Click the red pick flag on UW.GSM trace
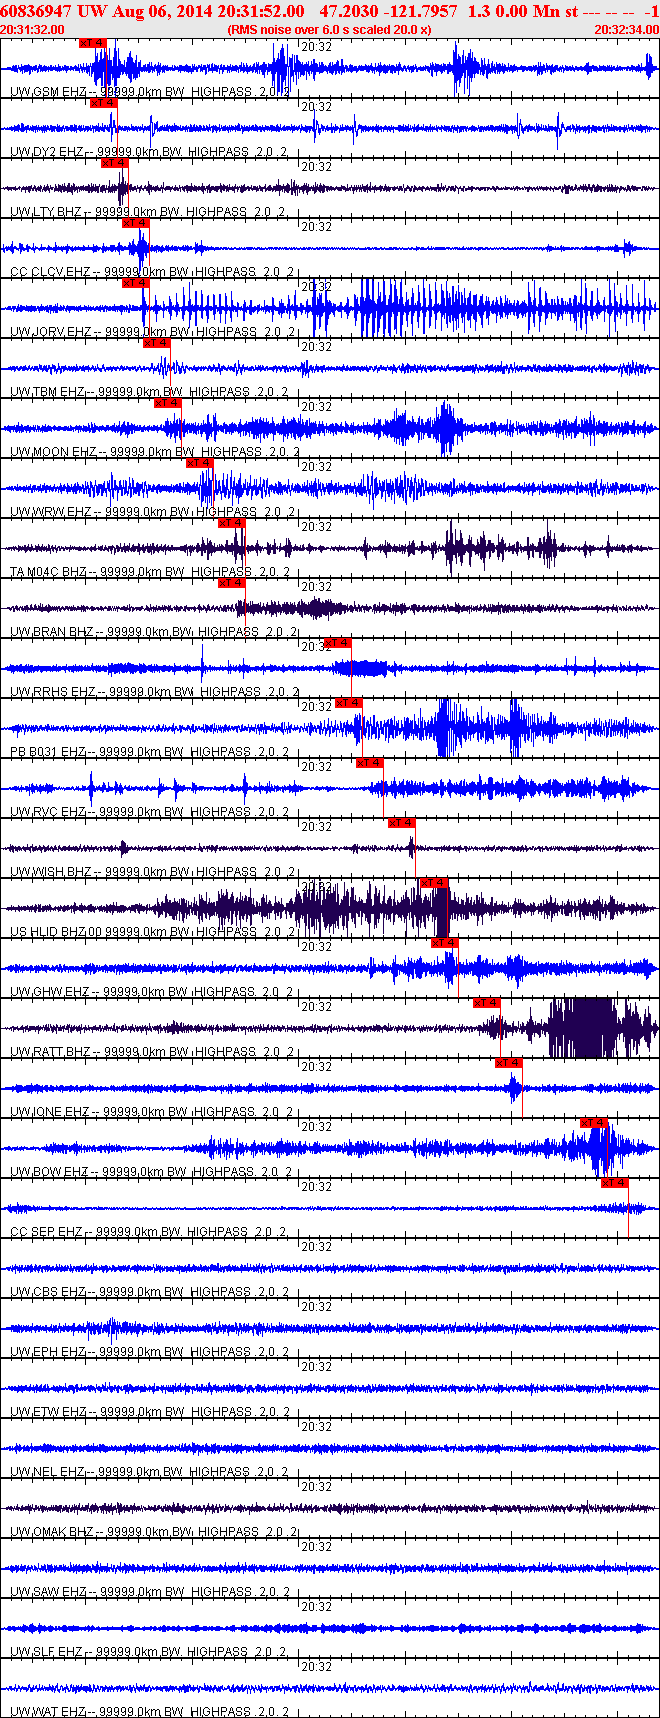660x1718 pixels. (x=93, y=43)
